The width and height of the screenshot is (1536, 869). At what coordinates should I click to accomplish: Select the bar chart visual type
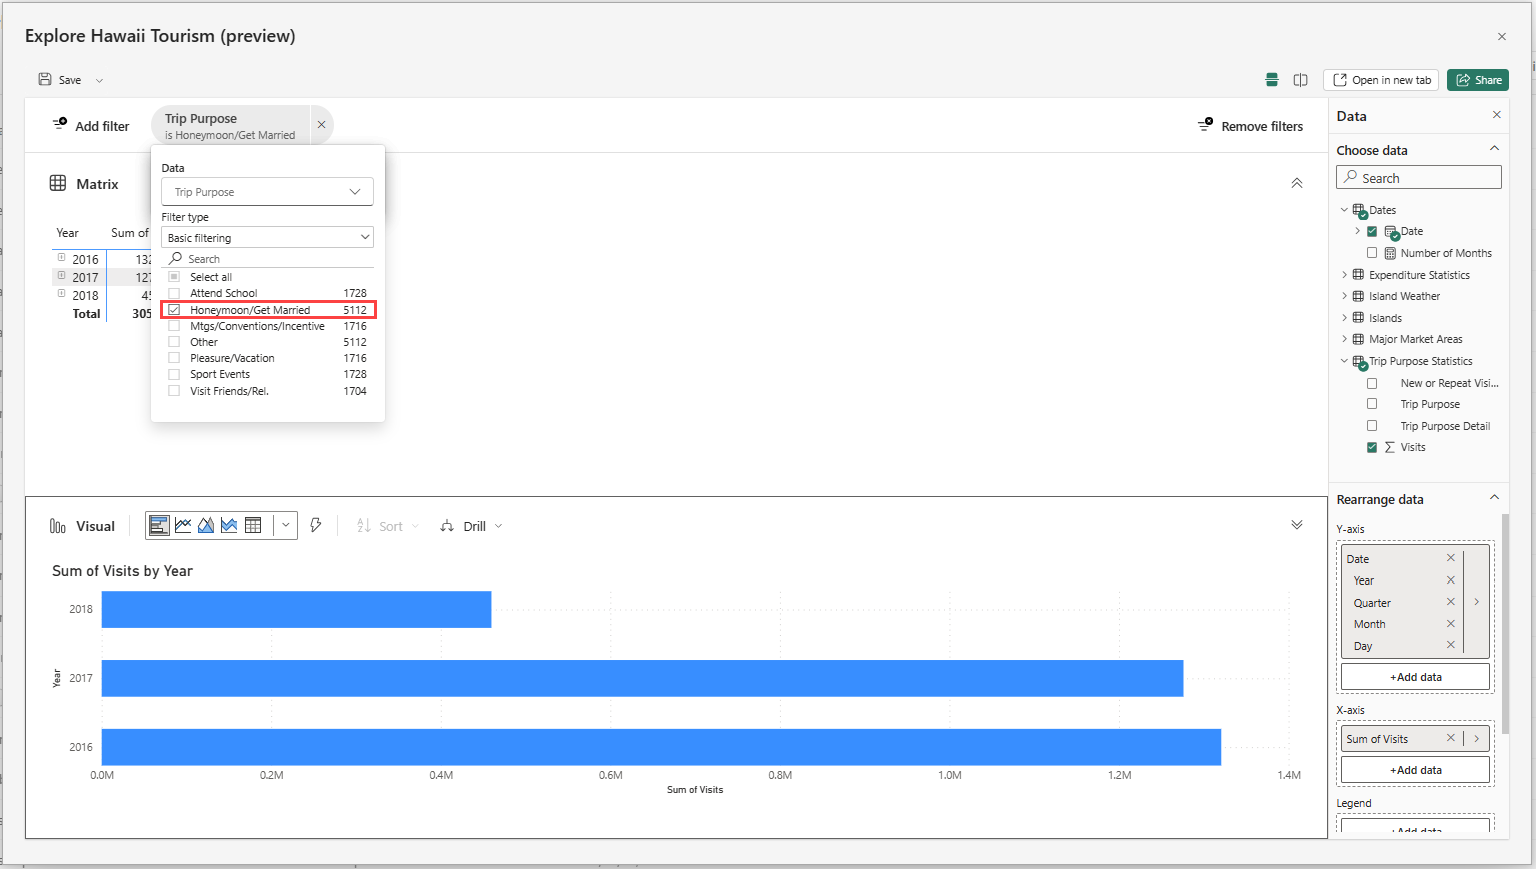[x=159, y=525]
